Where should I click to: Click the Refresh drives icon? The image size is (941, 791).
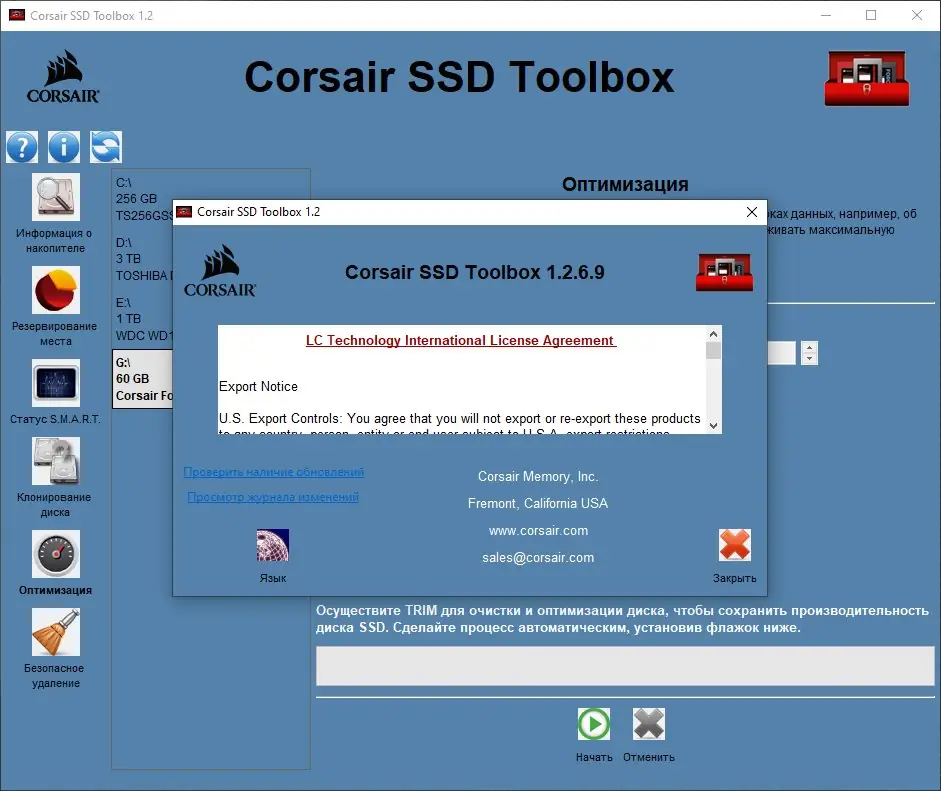pos(106,147)
